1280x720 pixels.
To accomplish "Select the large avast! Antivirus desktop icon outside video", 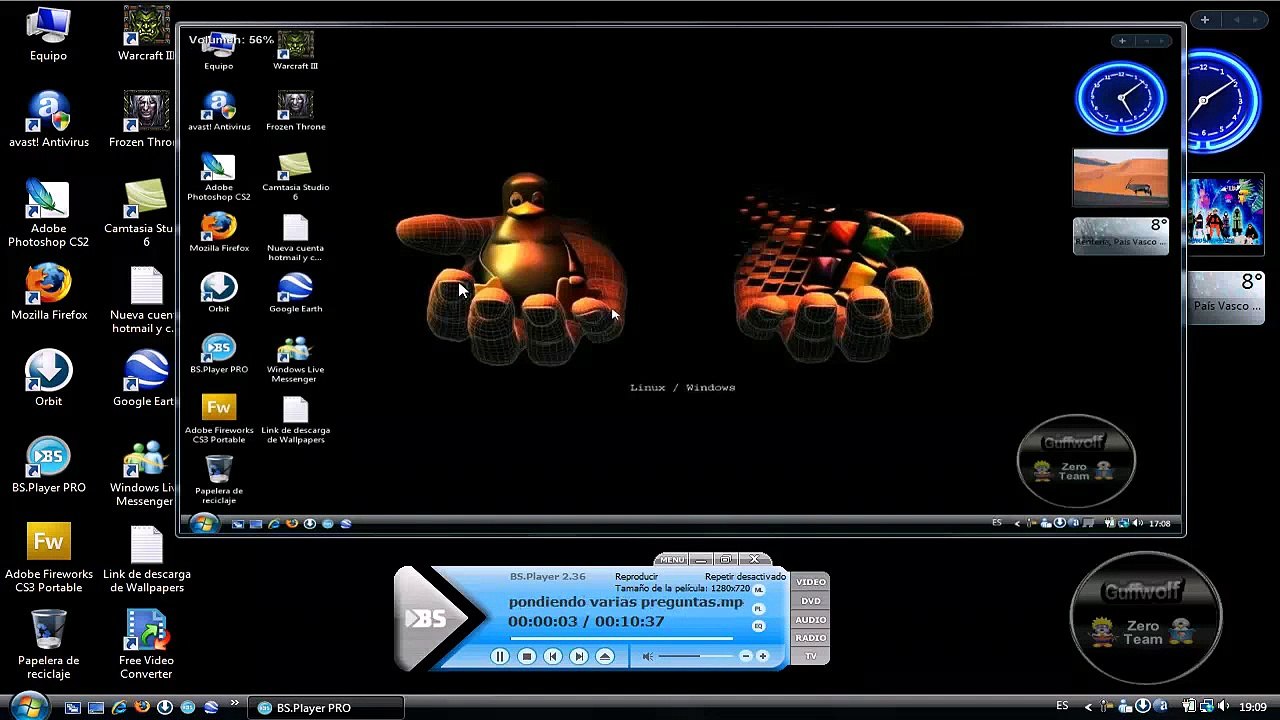I will coord(49,120).
